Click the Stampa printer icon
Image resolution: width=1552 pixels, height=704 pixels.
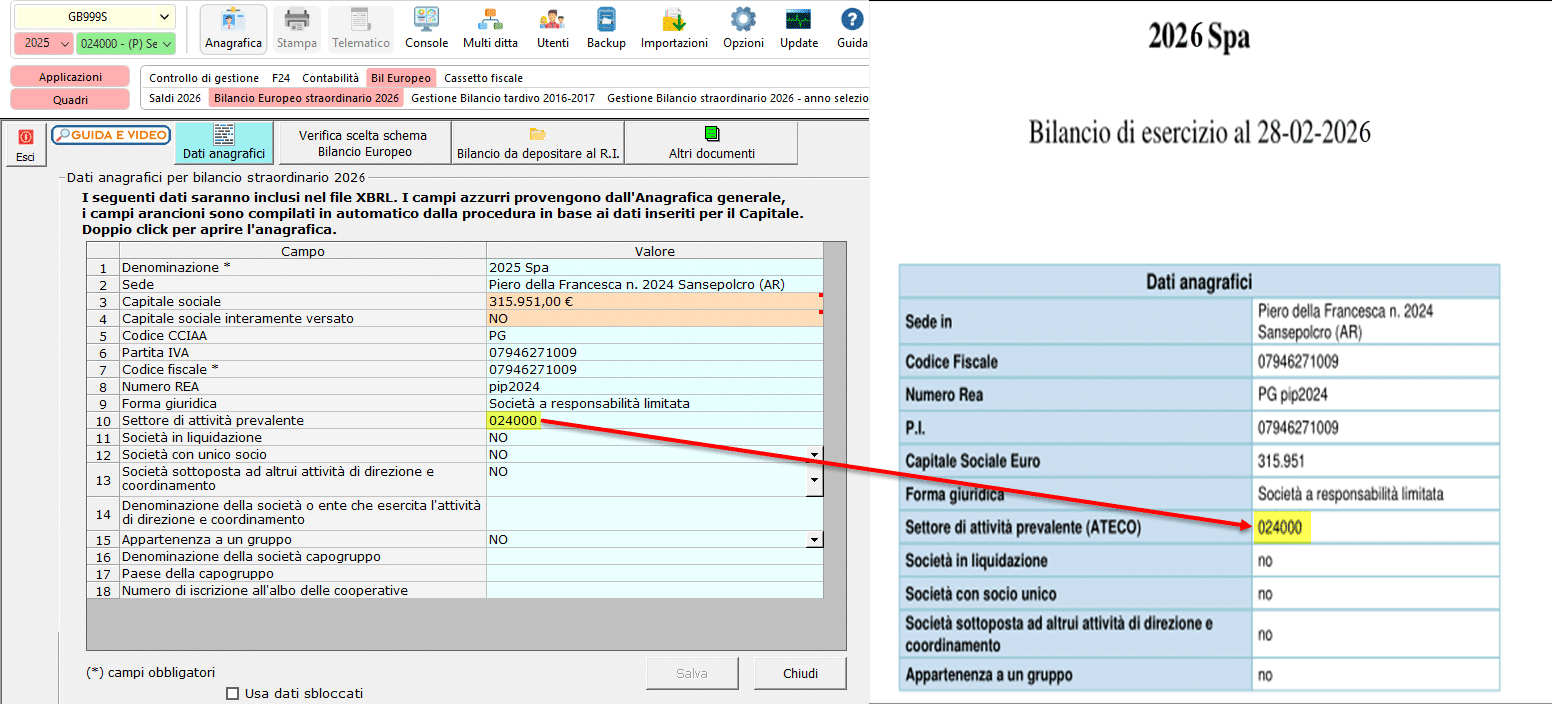click(297, 28)
